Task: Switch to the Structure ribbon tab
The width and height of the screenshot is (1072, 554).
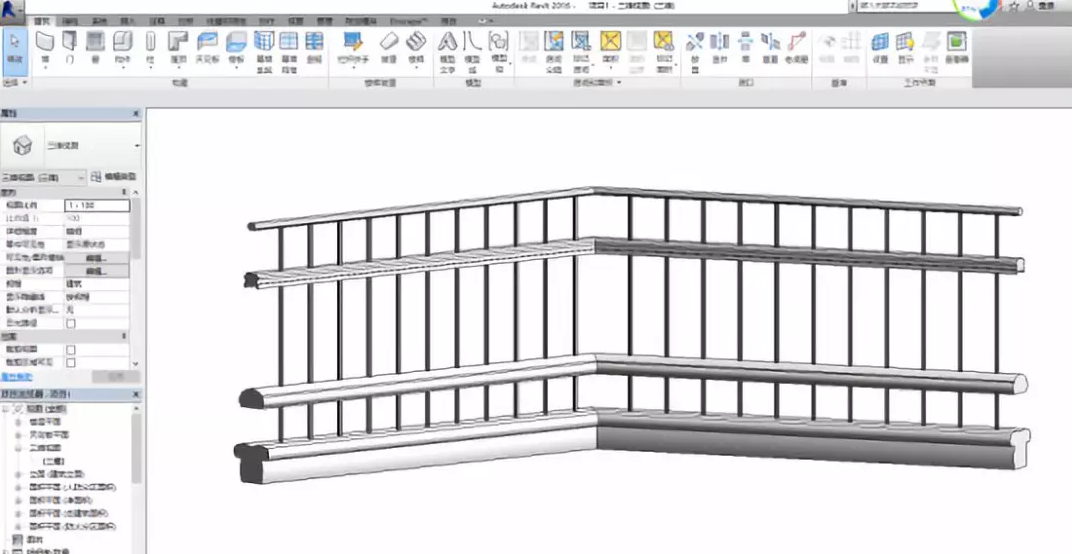Action: [x=70, y=21]
